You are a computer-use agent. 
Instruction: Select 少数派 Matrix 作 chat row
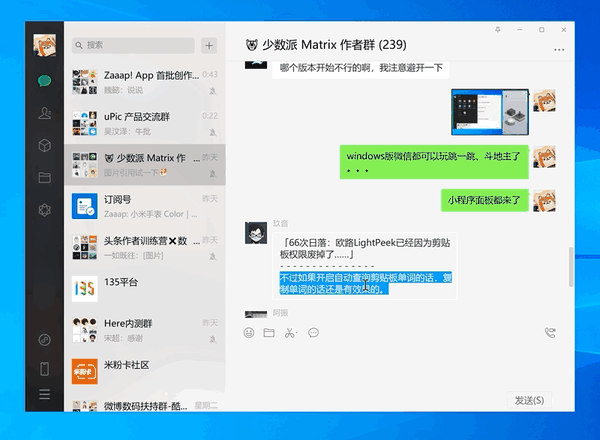coord(145,165)
